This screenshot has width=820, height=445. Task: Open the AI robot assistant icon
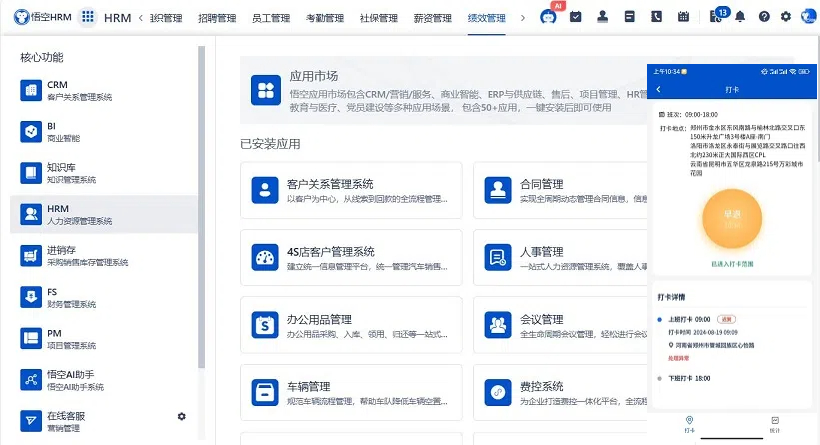[548, 17]
